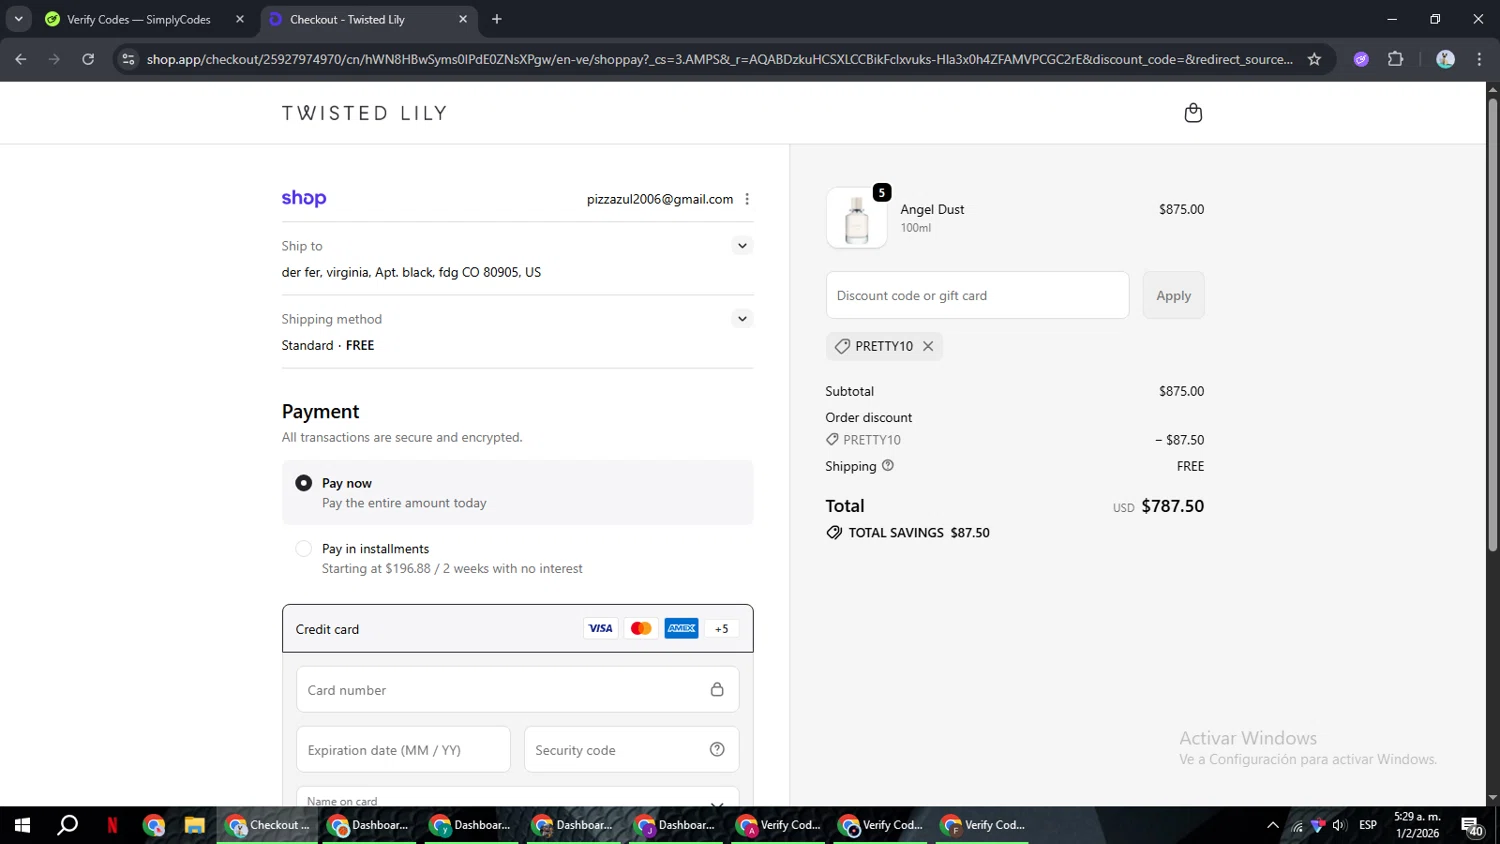Open the Chrome tab search dropdown
The height and width of the screenshot is (844, 1500).
click(18, 19)
